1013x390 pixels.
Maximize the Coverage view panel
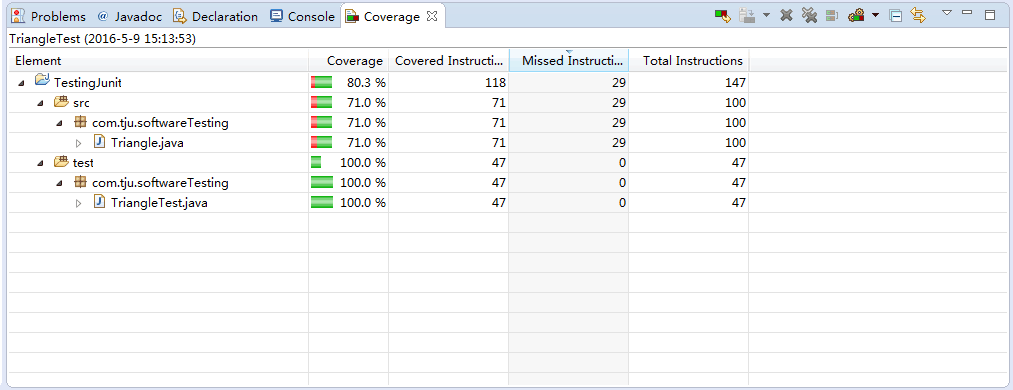pyautogui.click(x=990, y=15)
